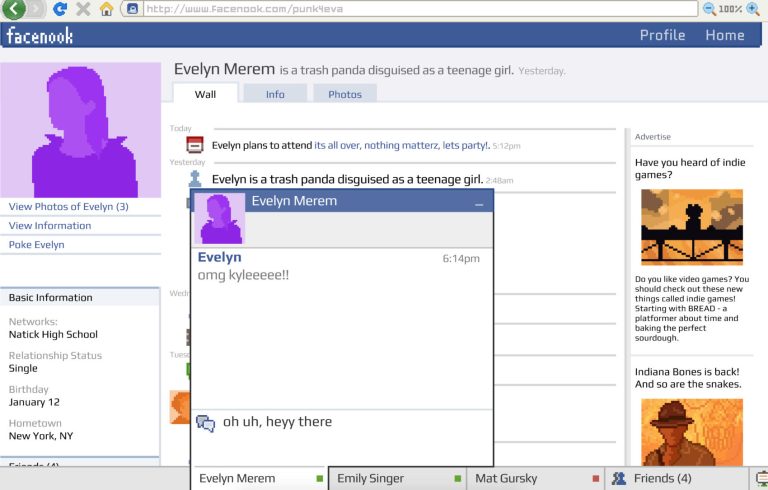Screen dimensions: 768x490
Task: Click the site identity icon beside URL
Action: [x=132, y=9]
